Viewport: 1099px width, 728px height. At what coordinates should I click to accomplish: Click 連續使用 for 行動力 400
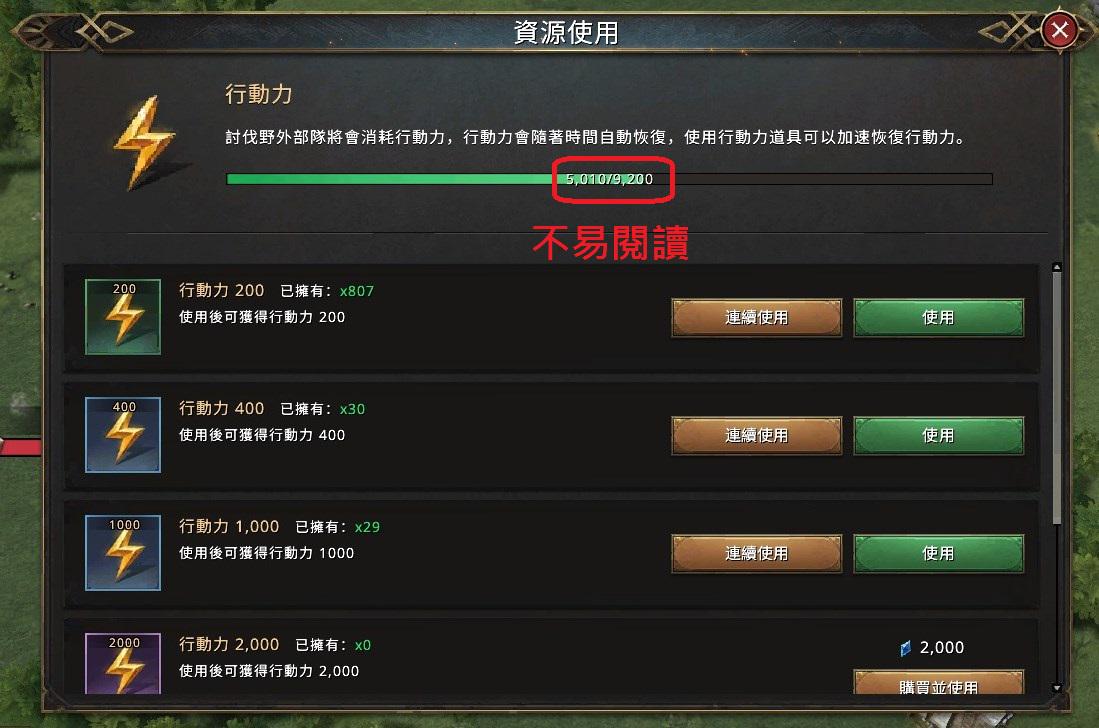click(756, 435)
